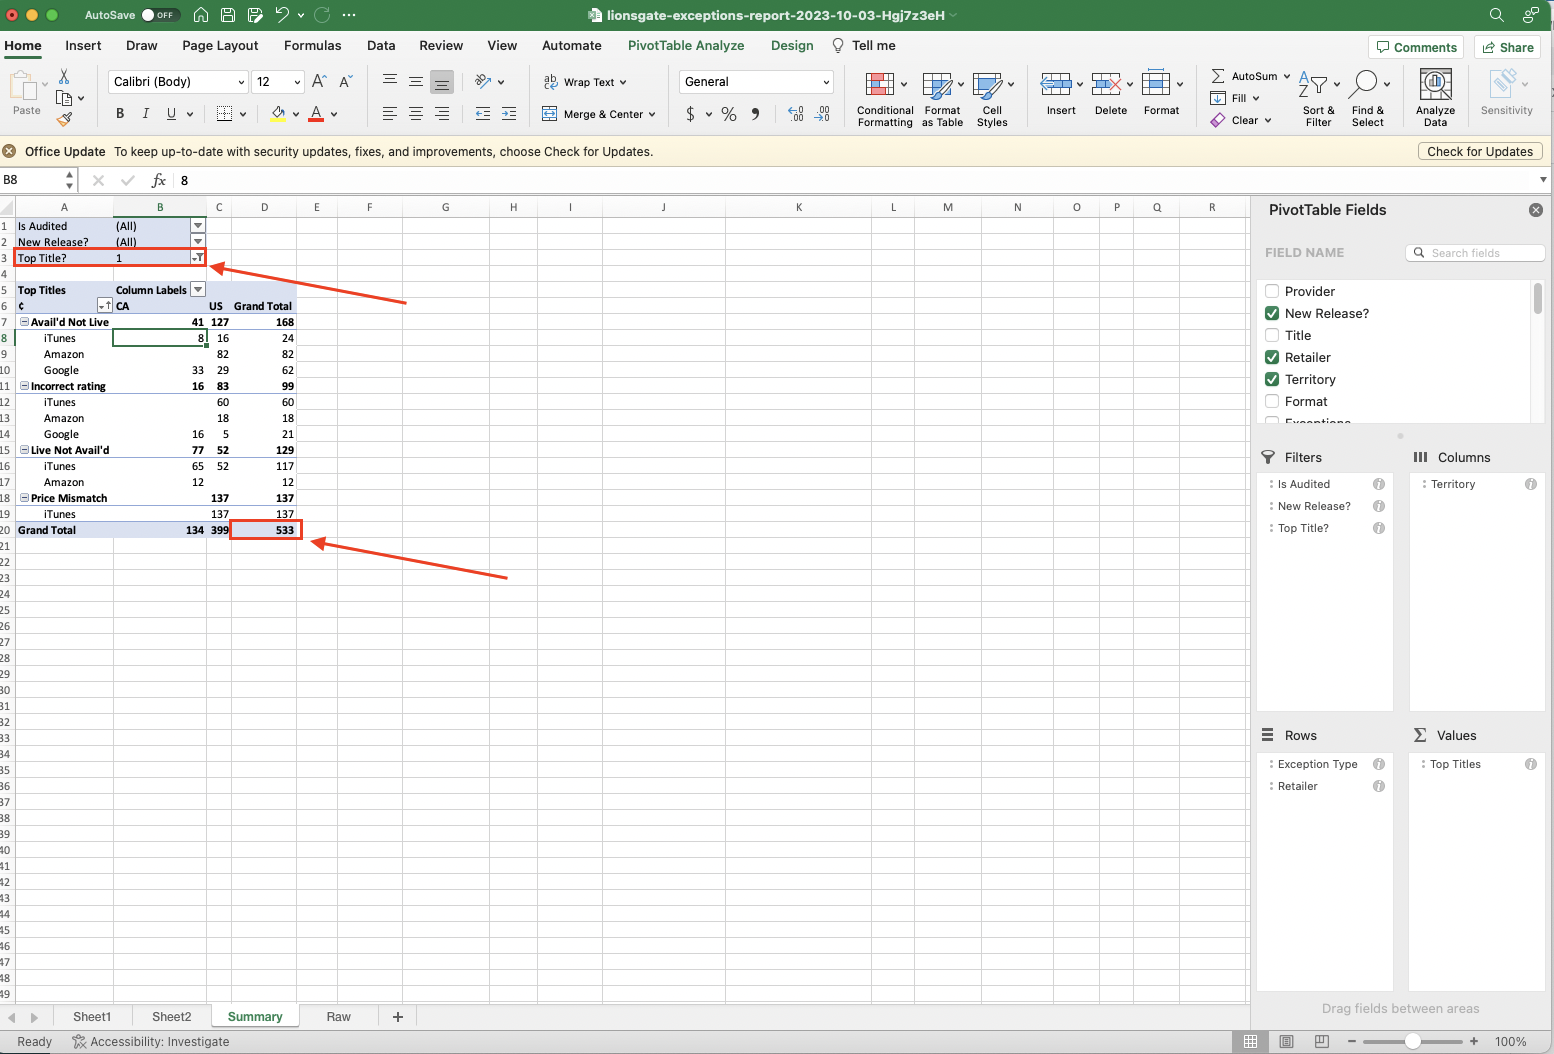Open the Column Labels filter dropdown
Viewport: 1554px width, 1054px height.
(x=198, y=290)
